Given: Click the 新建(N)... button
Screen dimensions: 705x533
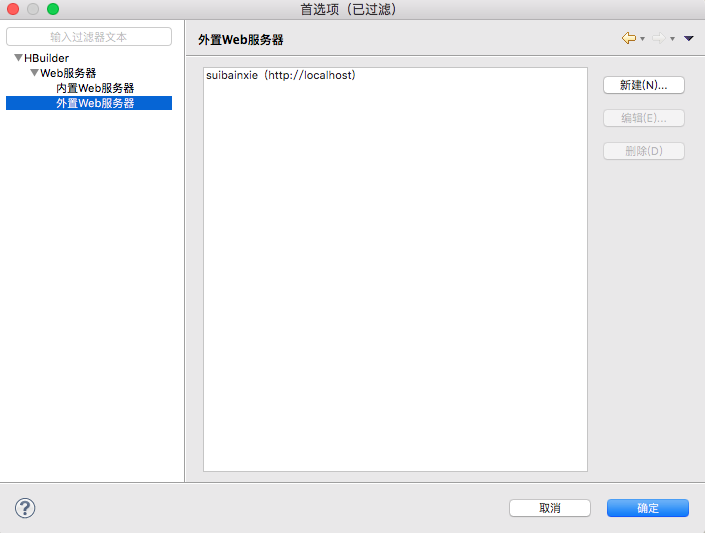Looking at the screenshot, I should (x=644, y=85).
